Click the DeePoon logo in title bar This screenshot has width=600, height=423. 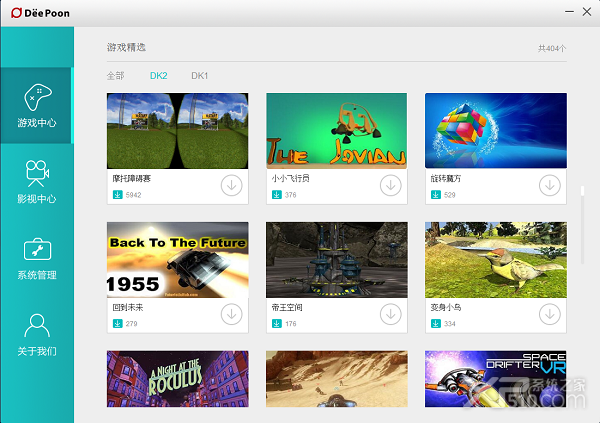[41, 13]
